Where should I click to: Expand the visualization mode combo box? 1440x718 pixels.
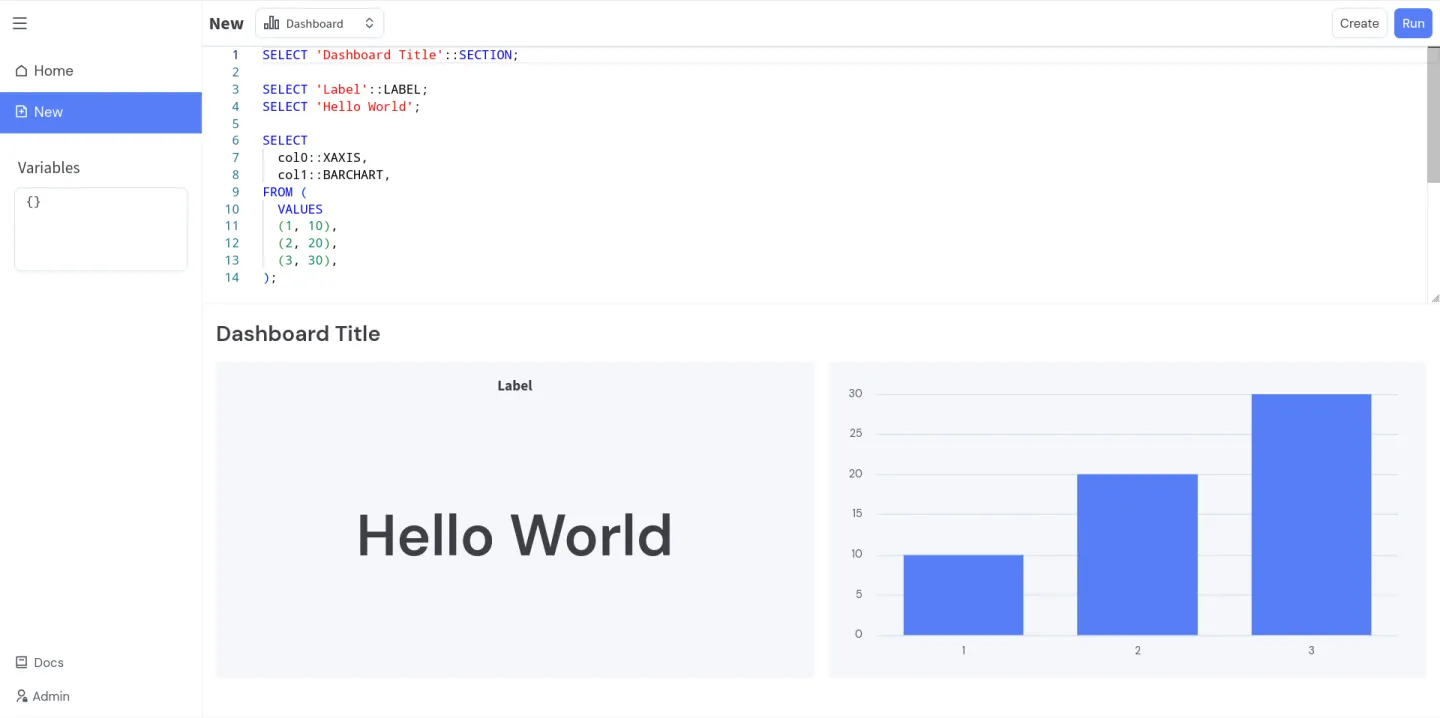point(318,22)
